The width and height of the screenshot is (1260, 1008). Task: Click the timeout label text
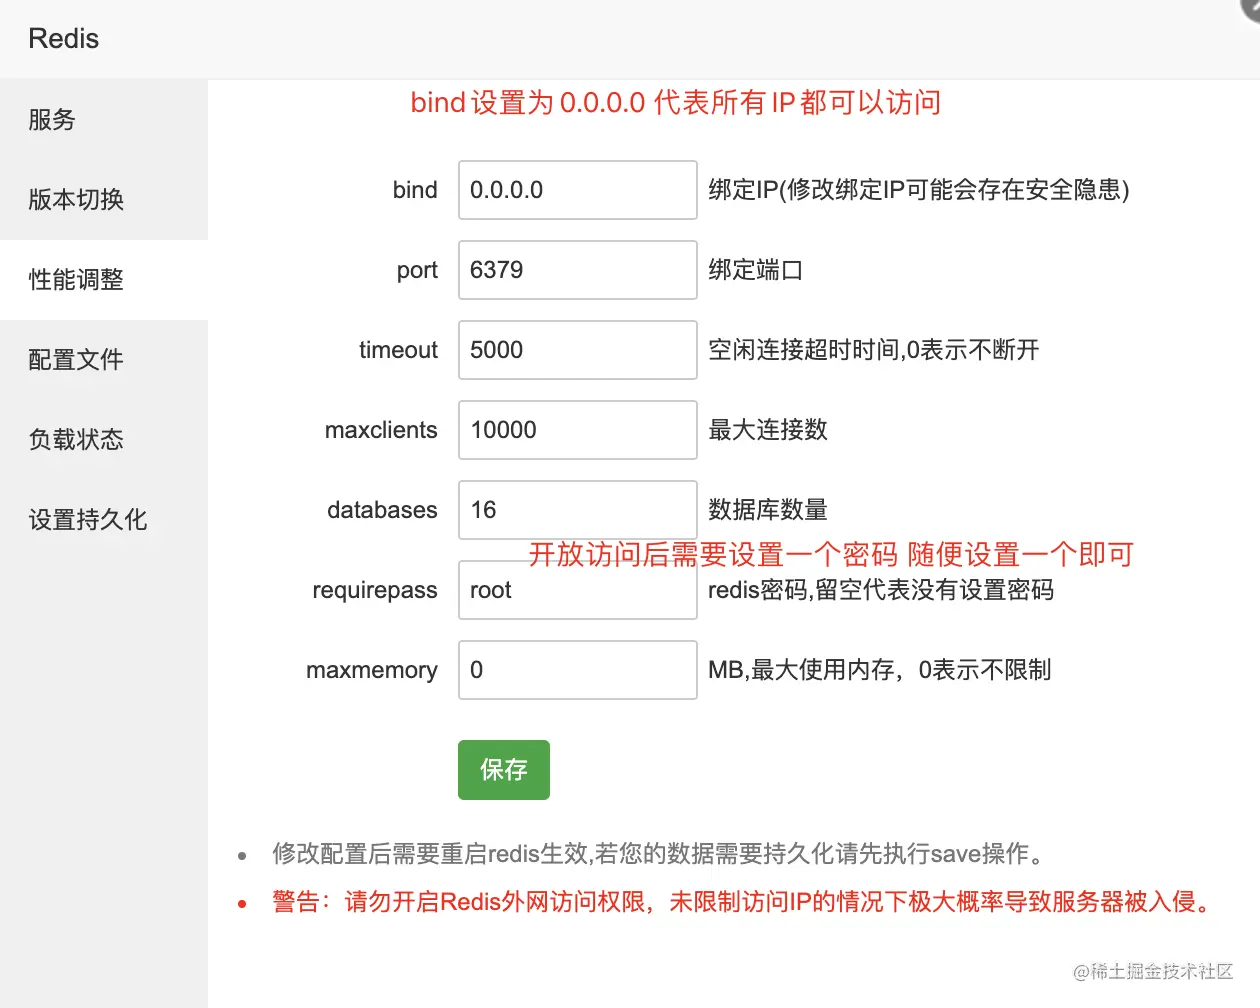pos(398,350)
